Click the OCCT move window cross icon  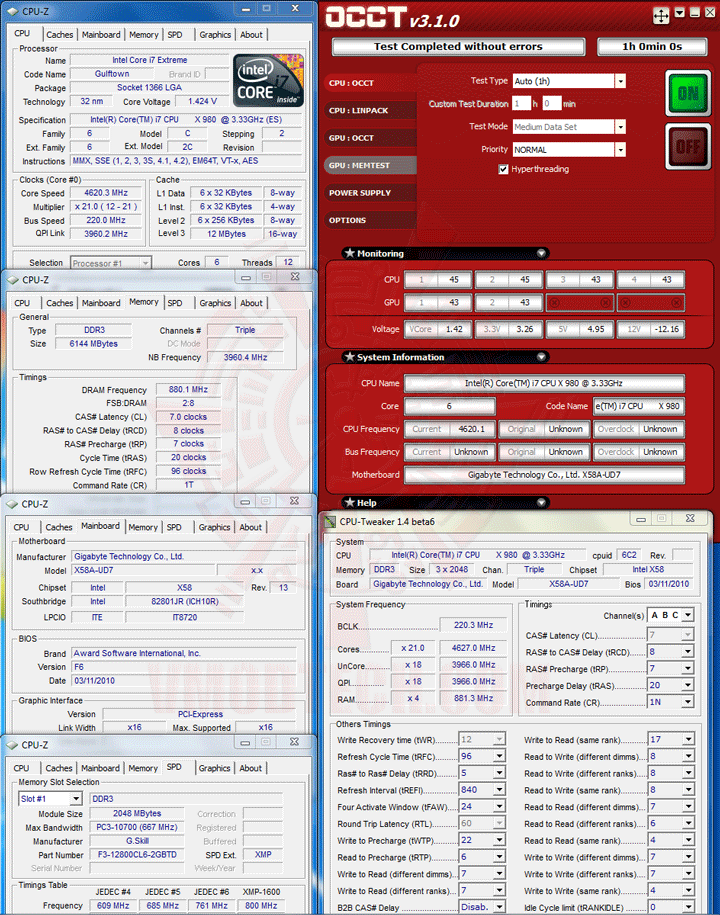point(661,15)
